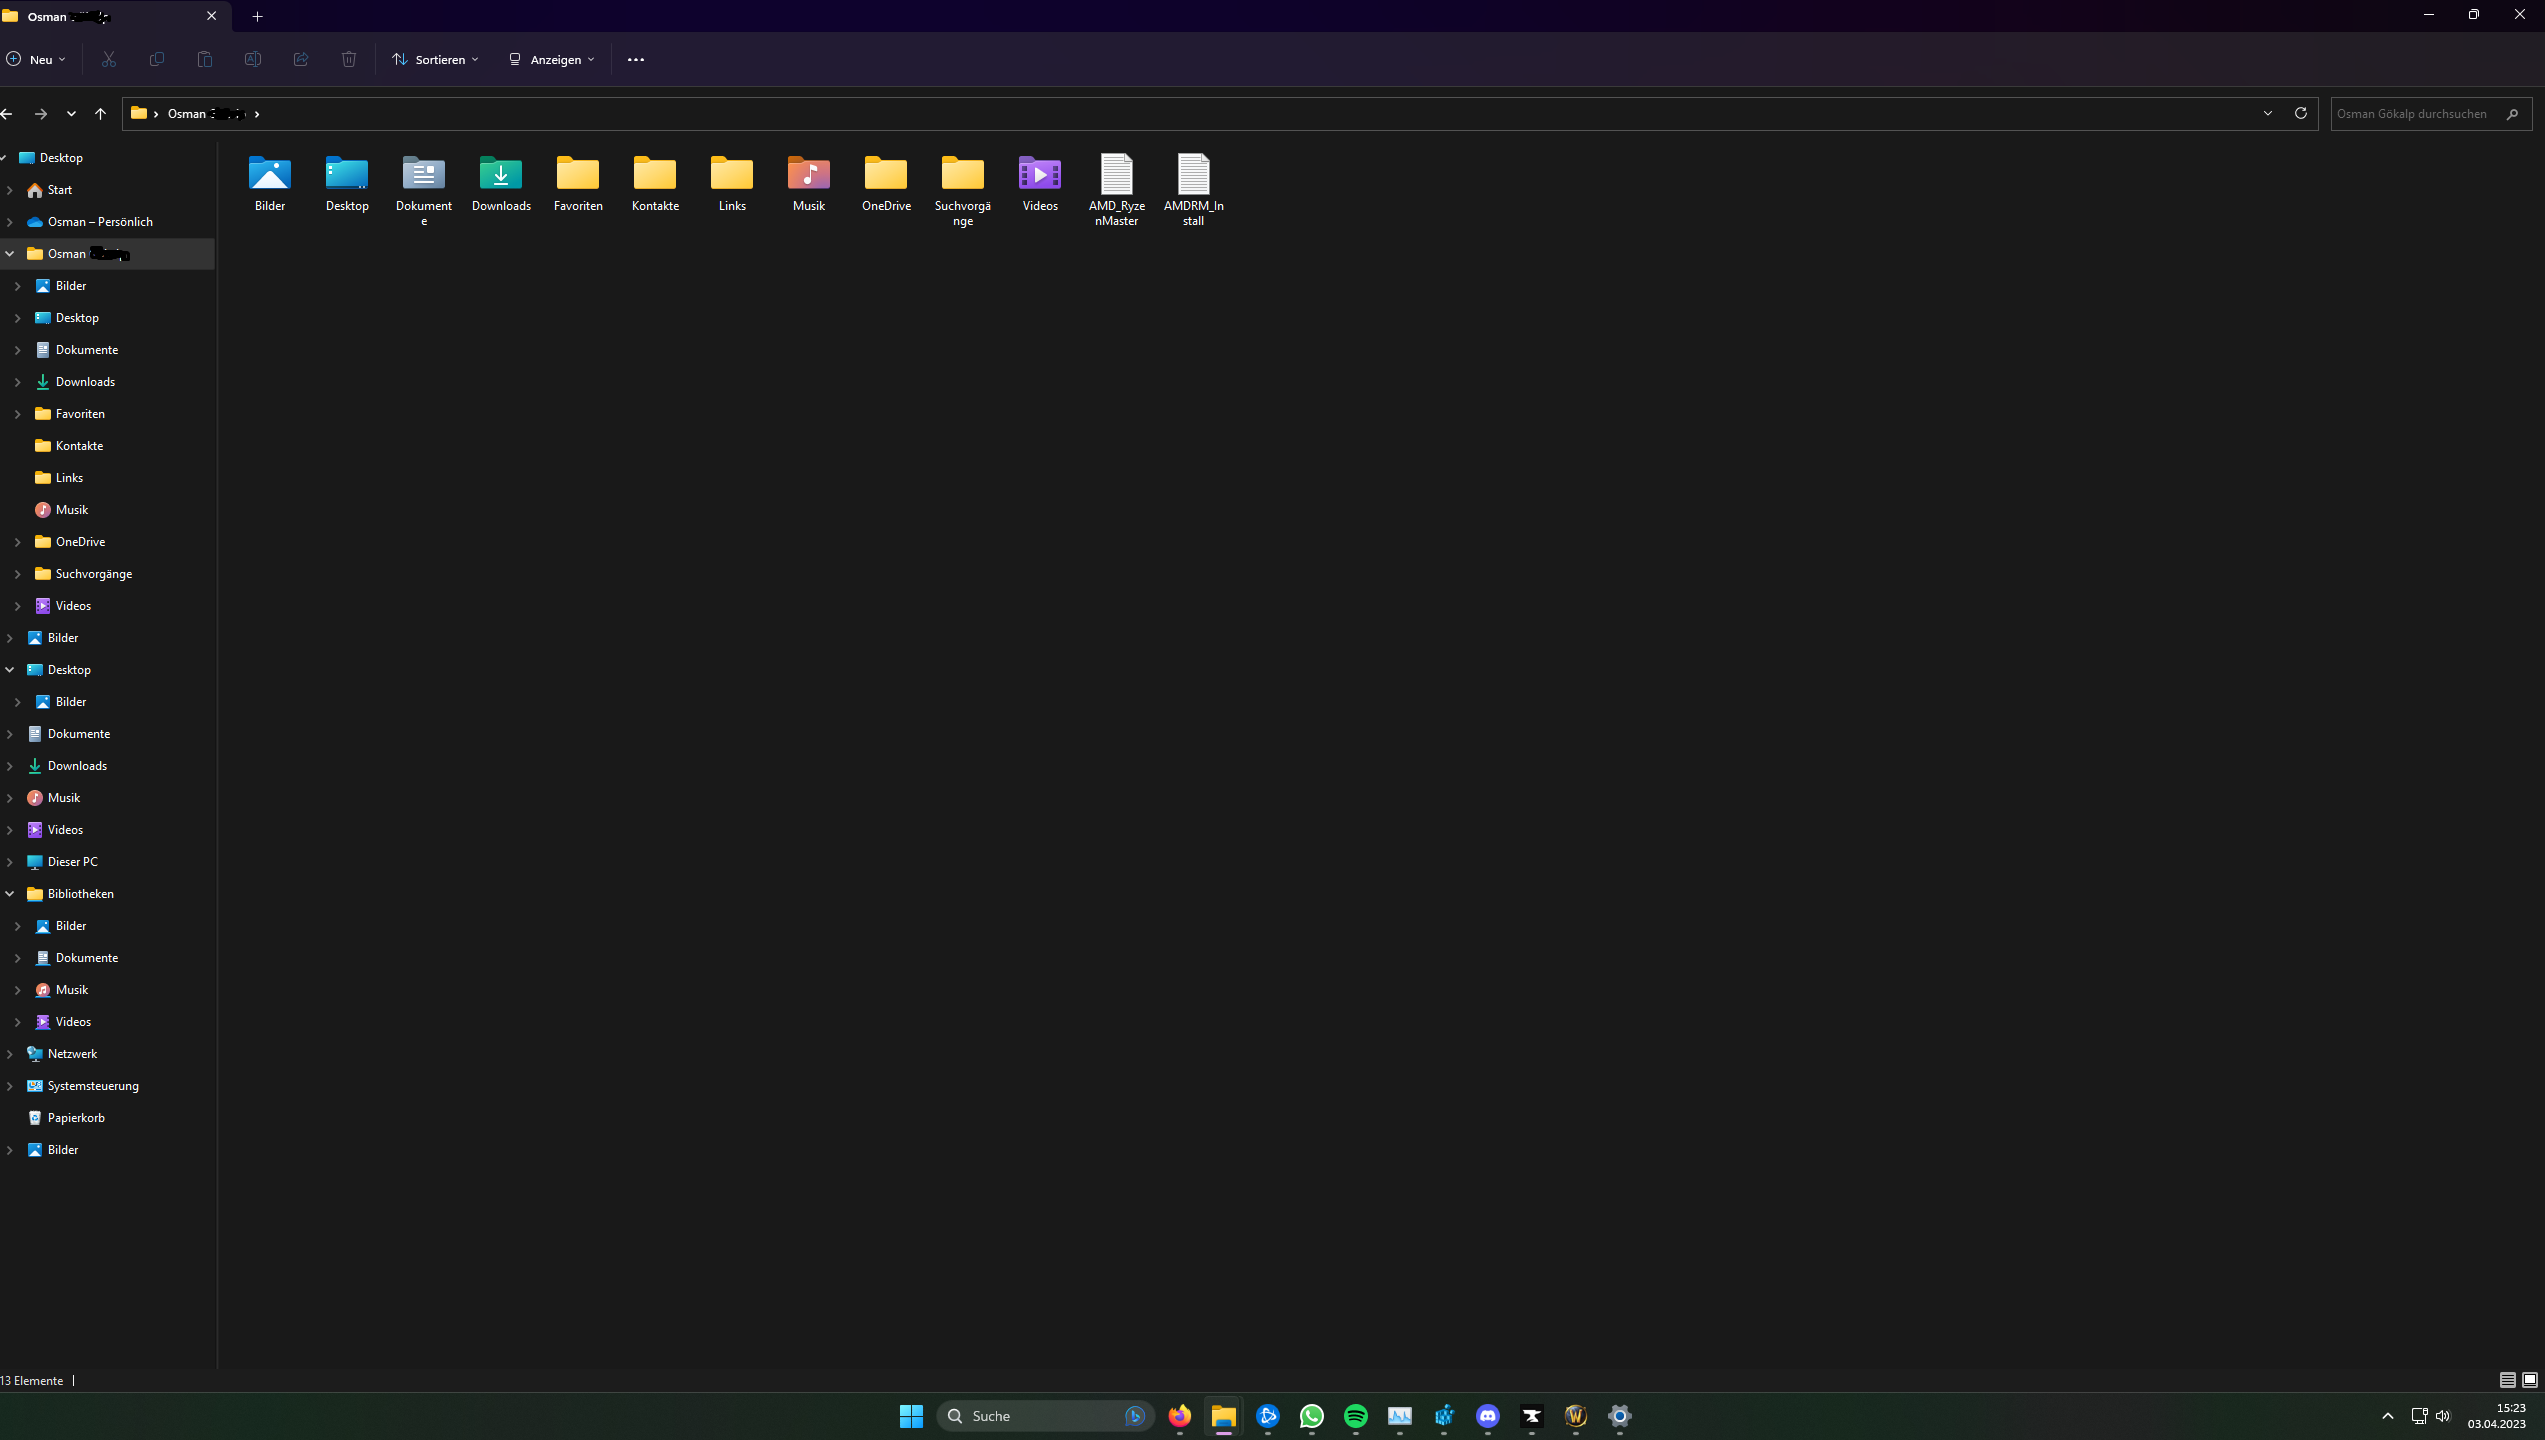The width and height of the screenshot is (2545, 1440).
Task: Go up one folder level arrow
Action: (100, 114)
